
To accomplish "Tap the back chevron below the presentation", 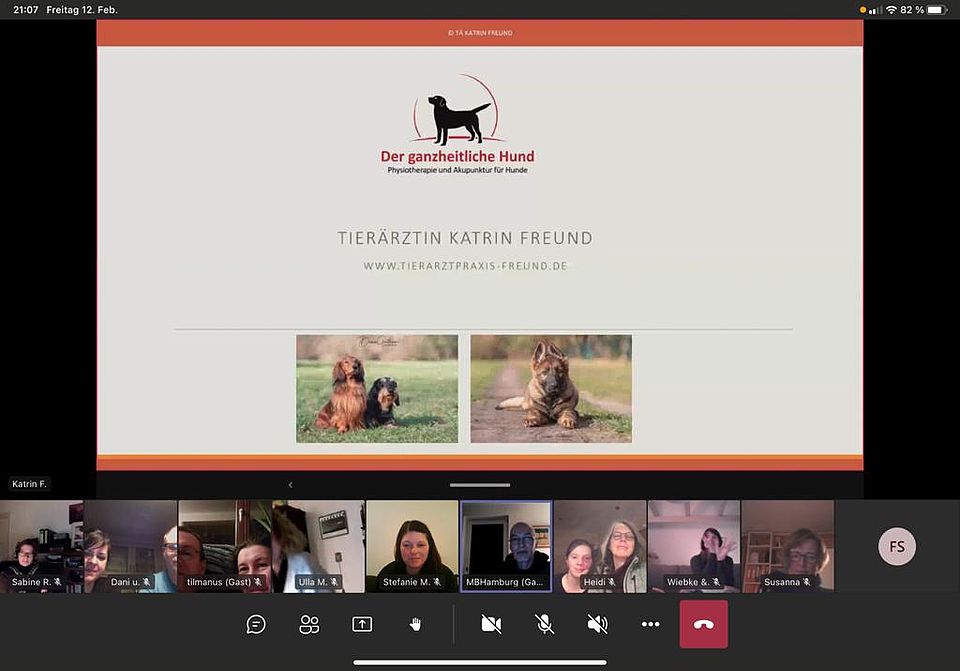I will click(290, 485).
